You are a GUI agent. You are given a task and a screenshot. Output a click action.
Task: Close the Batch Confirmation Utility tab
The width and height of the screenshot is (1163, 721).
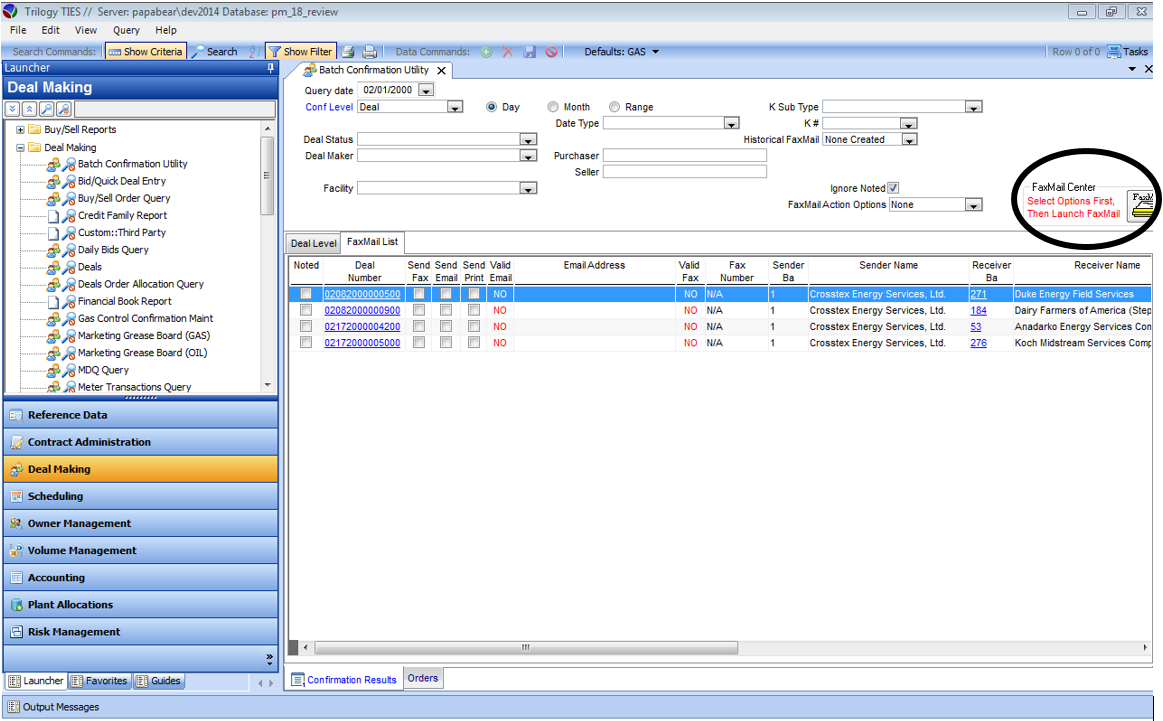pyautogui.click(x=441, y=71)
